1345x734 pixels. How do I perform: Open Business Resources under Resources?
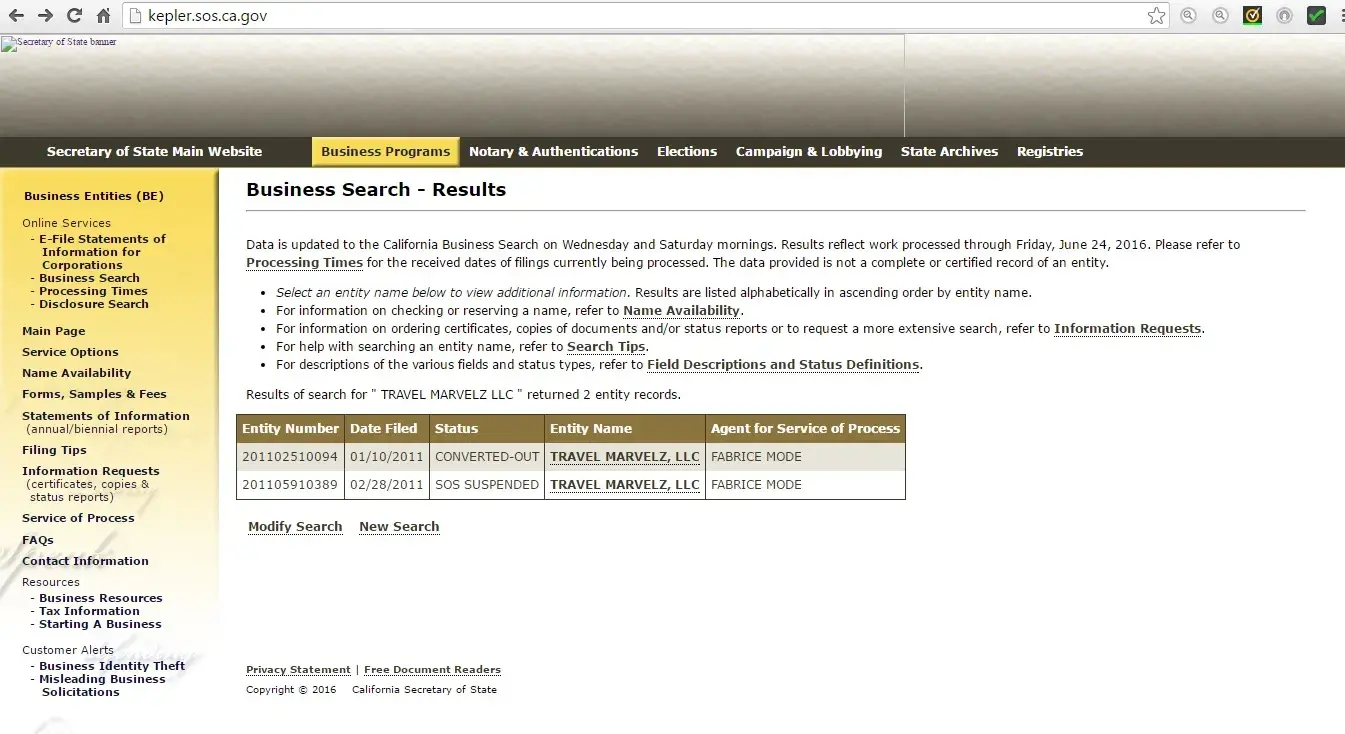100,598
